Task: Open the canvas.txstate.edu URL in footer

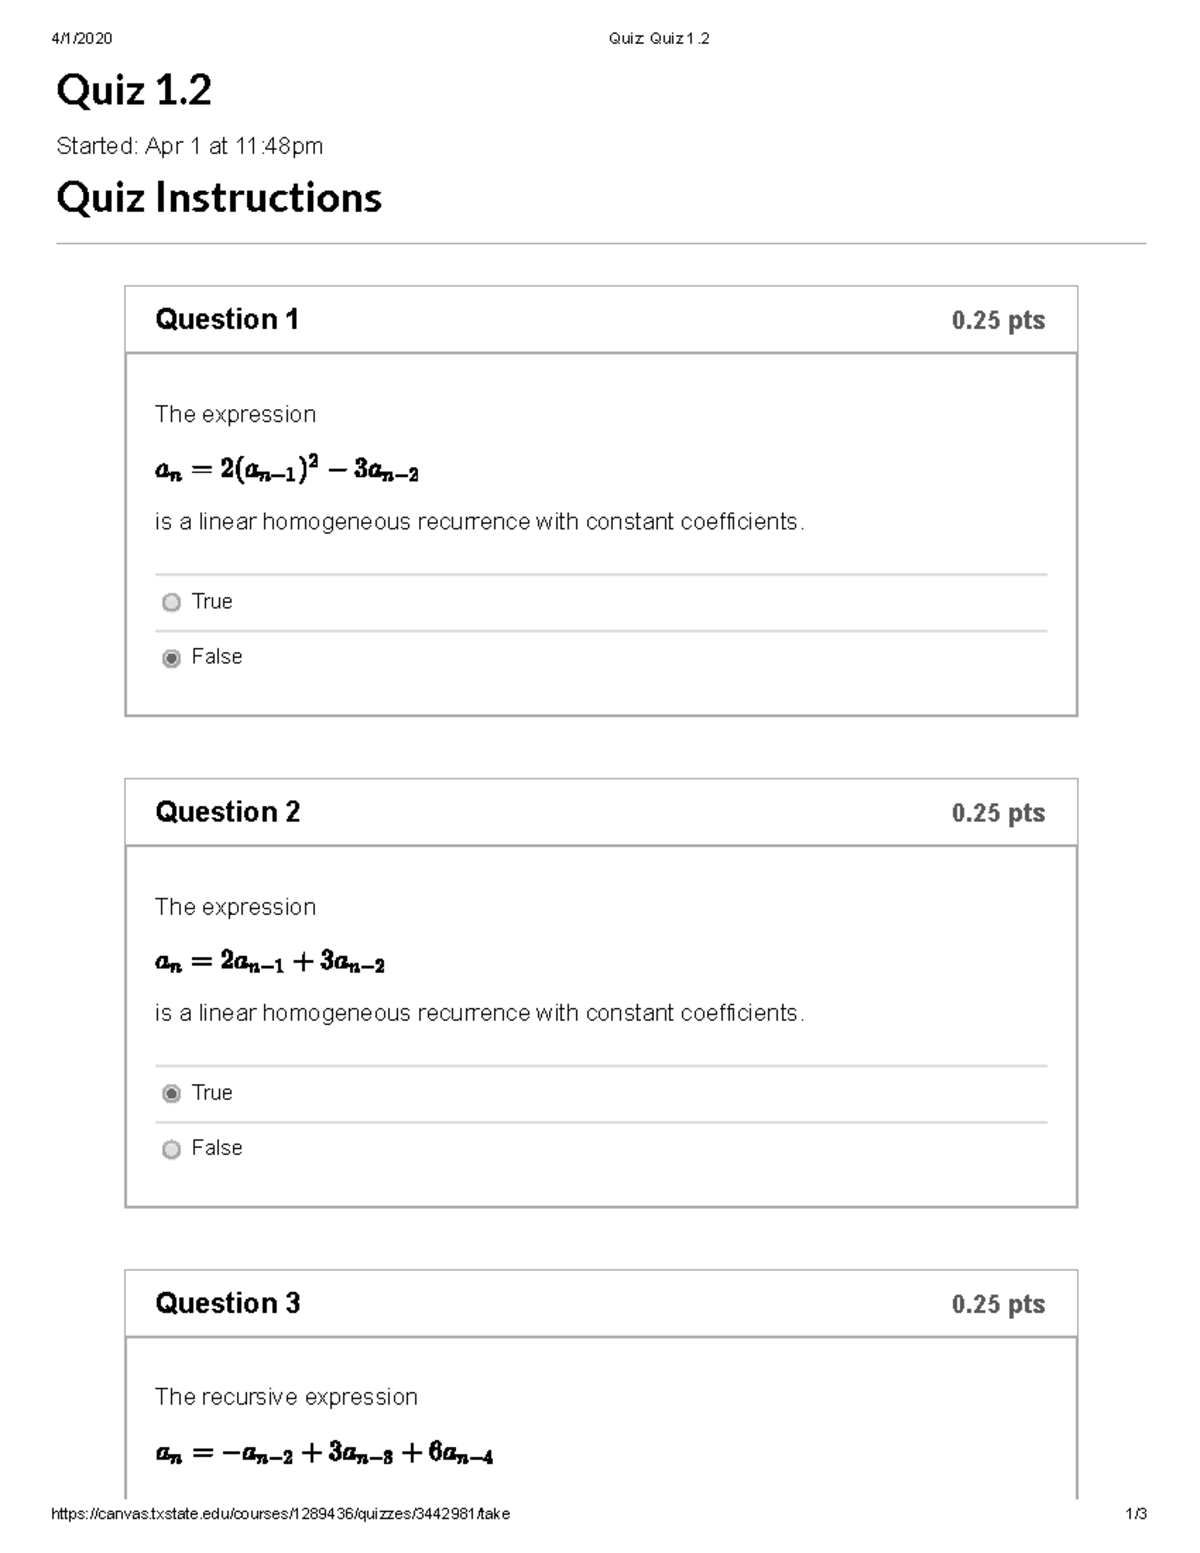Action: (x=280, y=1514)
